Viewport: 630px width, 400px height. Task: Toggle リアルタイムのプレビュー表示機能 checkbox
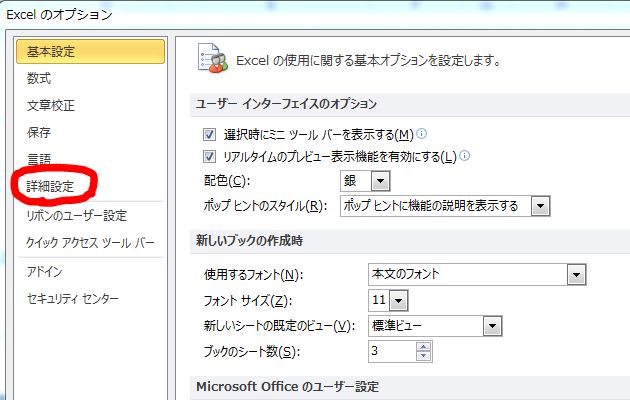[x=209, y=156]
